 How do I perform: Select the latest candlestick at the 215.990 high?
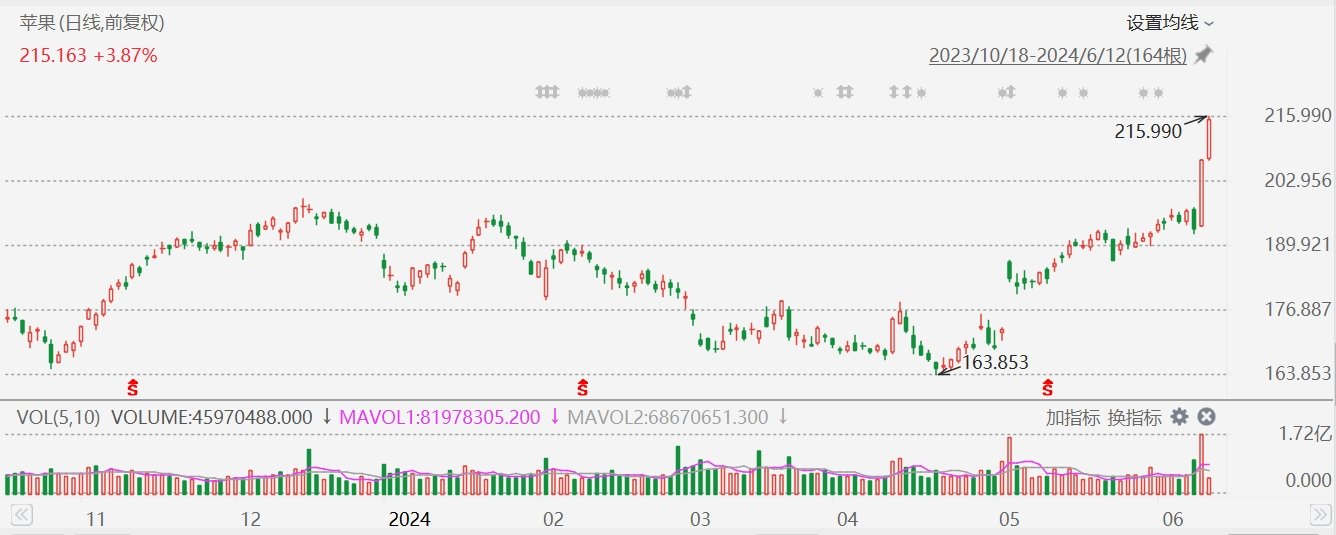click(1209, 138)
